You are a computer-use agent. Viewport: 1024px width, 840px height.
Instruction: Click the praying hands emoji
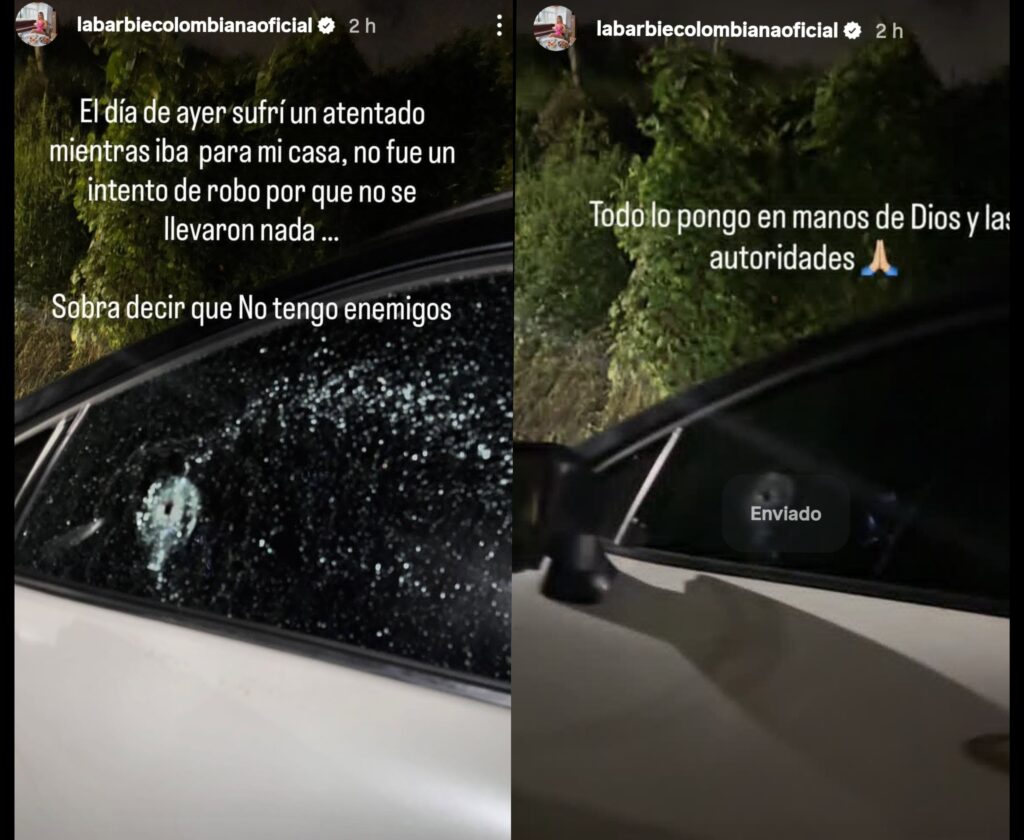tap(879, 258)
